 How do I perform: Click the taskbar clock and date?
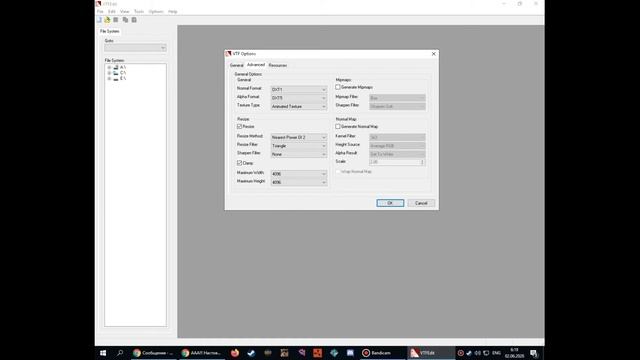tap(514, 353)
